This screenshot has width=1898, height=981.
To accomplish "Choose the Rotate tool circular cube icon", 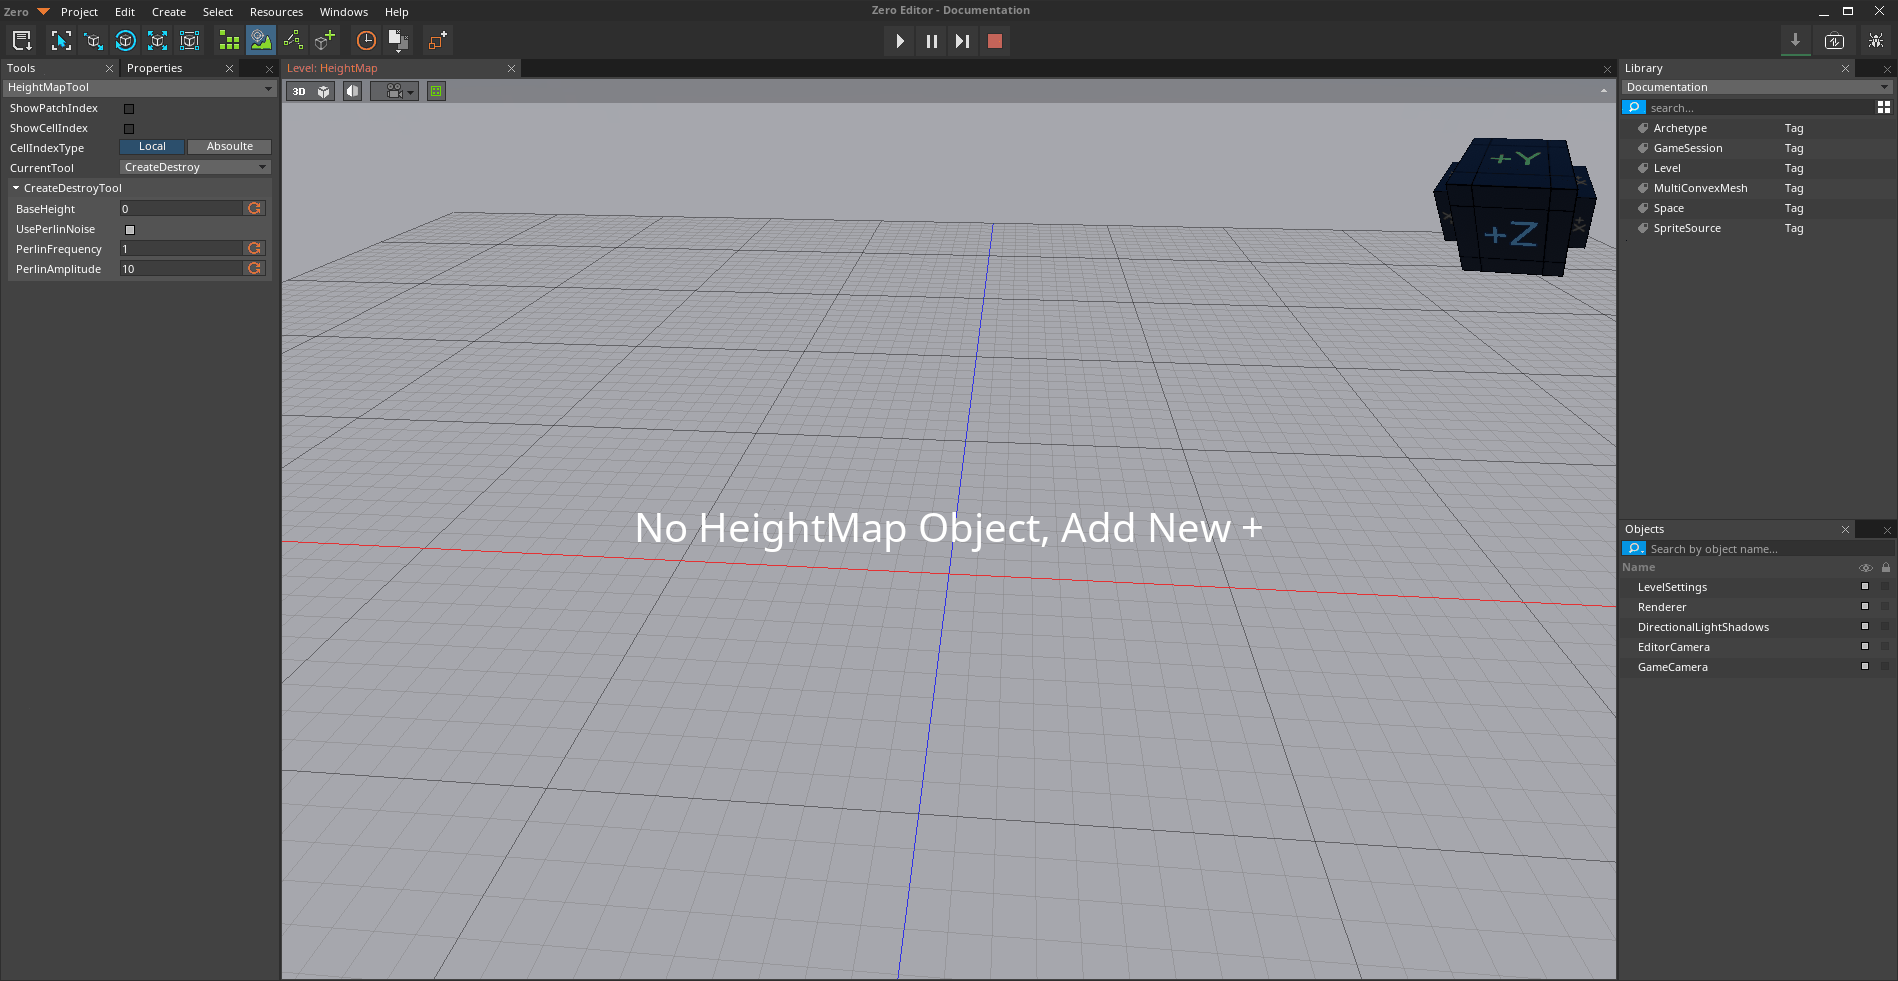I will pos(125,41).
